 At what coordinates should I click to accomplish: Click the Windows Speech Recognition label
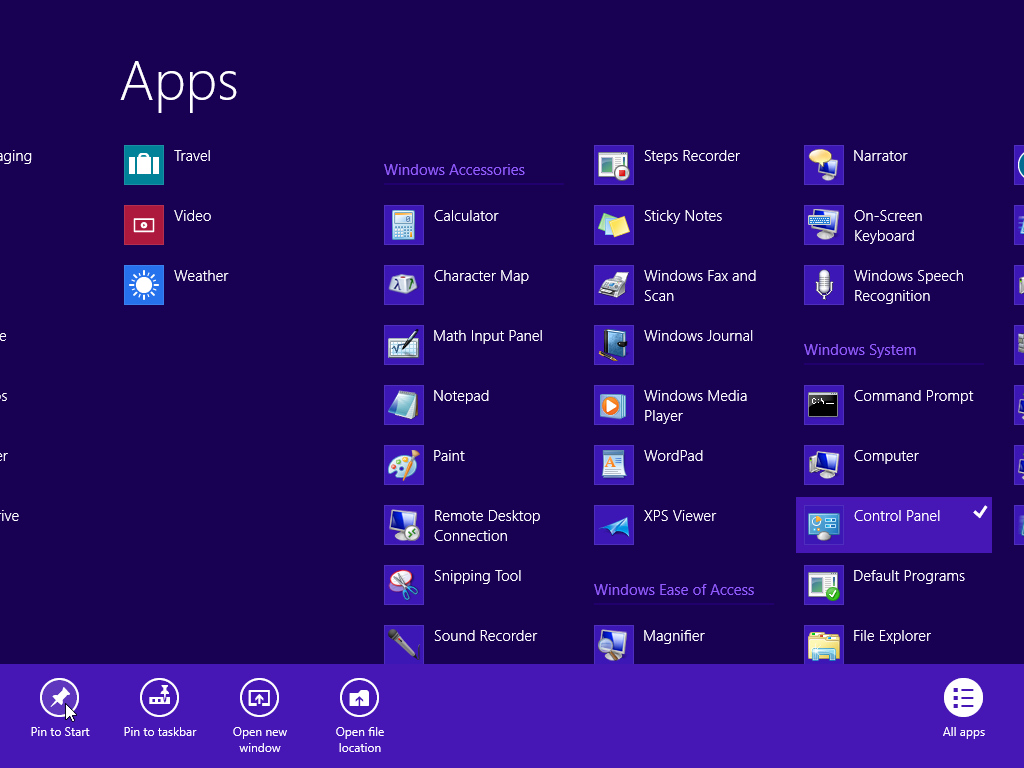click(908, 286)
